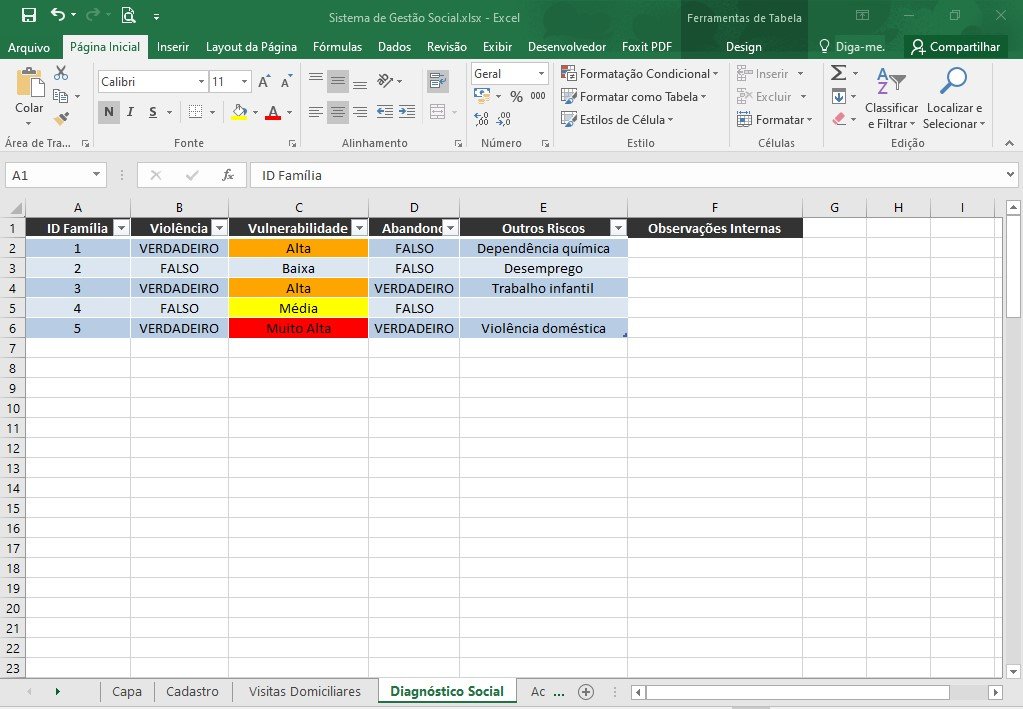Align text to top
The image size is (1023, 709).
[316, 80]
